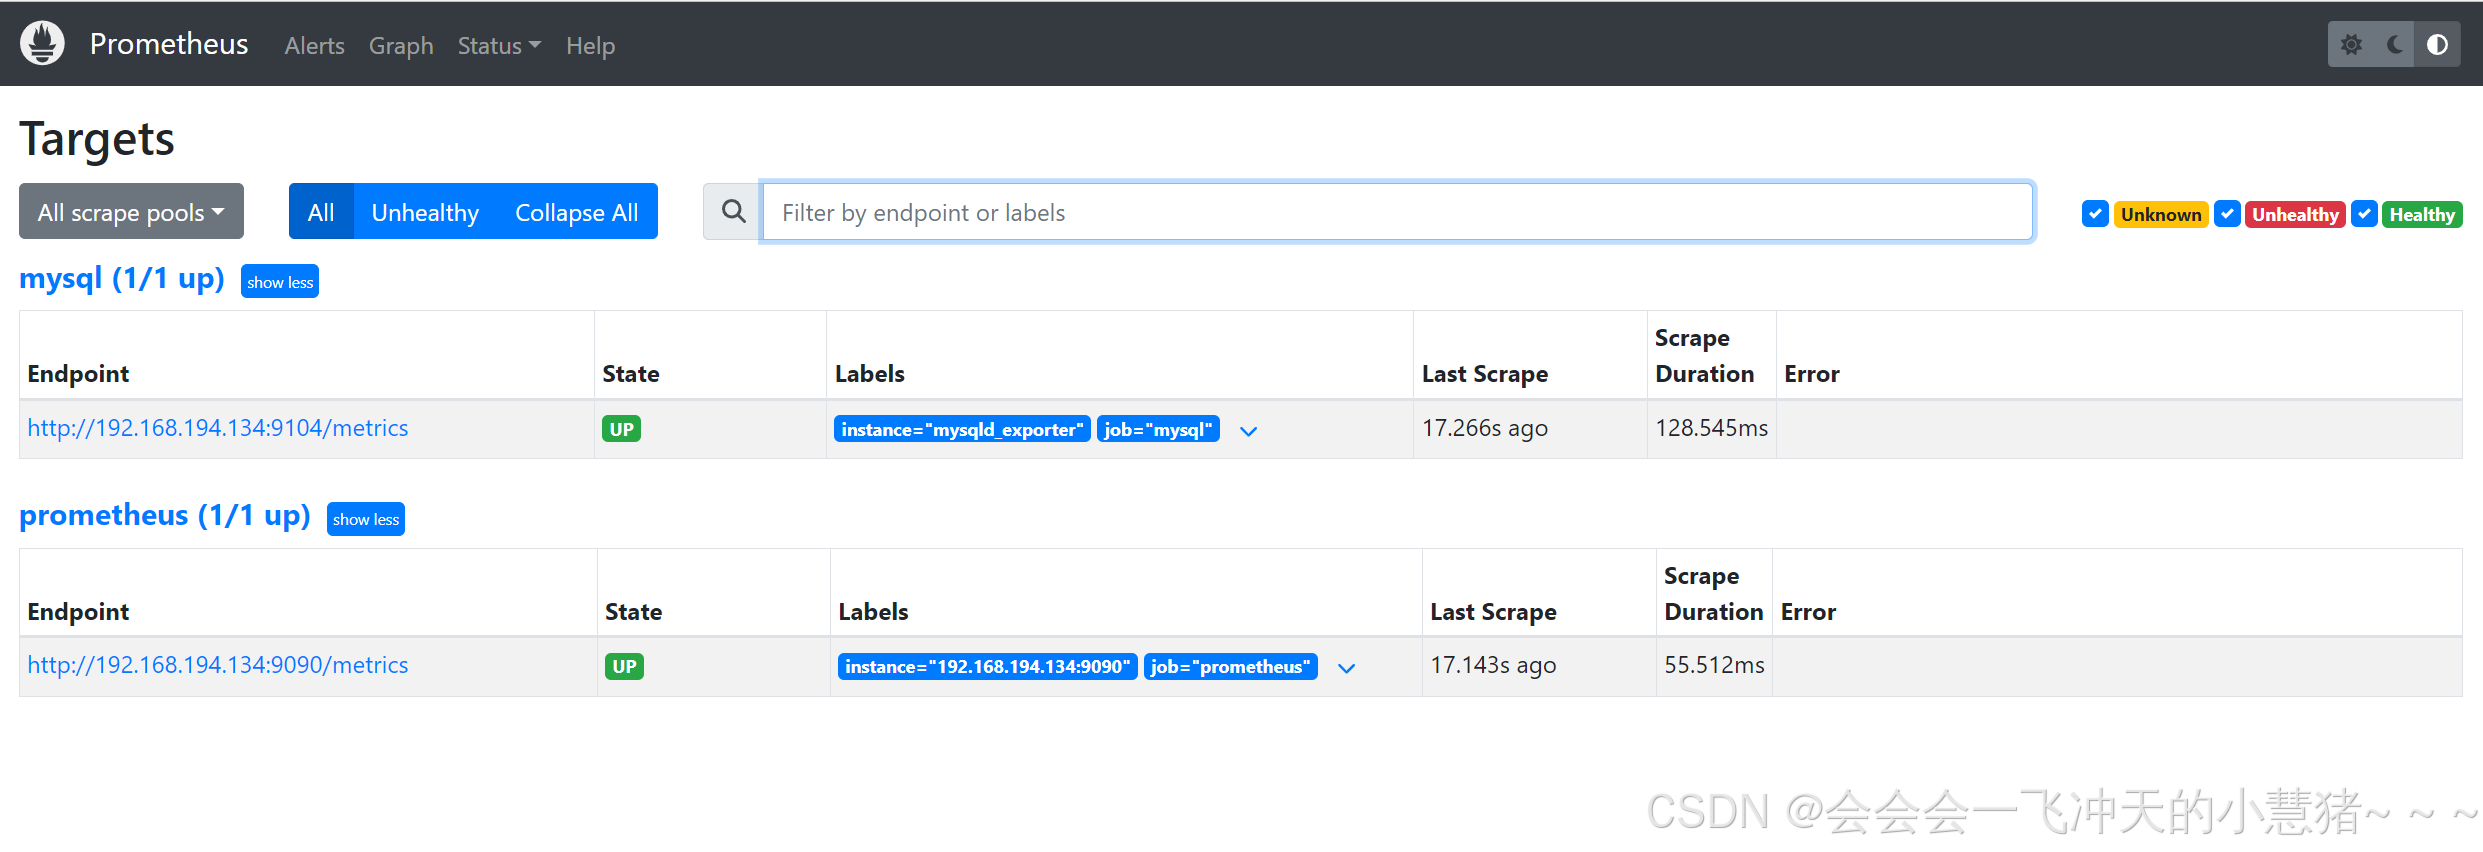Toggle the Healthy state checkbox
The height and width of the screenshot is (852, 2483).
click(x=2364, y=214)
